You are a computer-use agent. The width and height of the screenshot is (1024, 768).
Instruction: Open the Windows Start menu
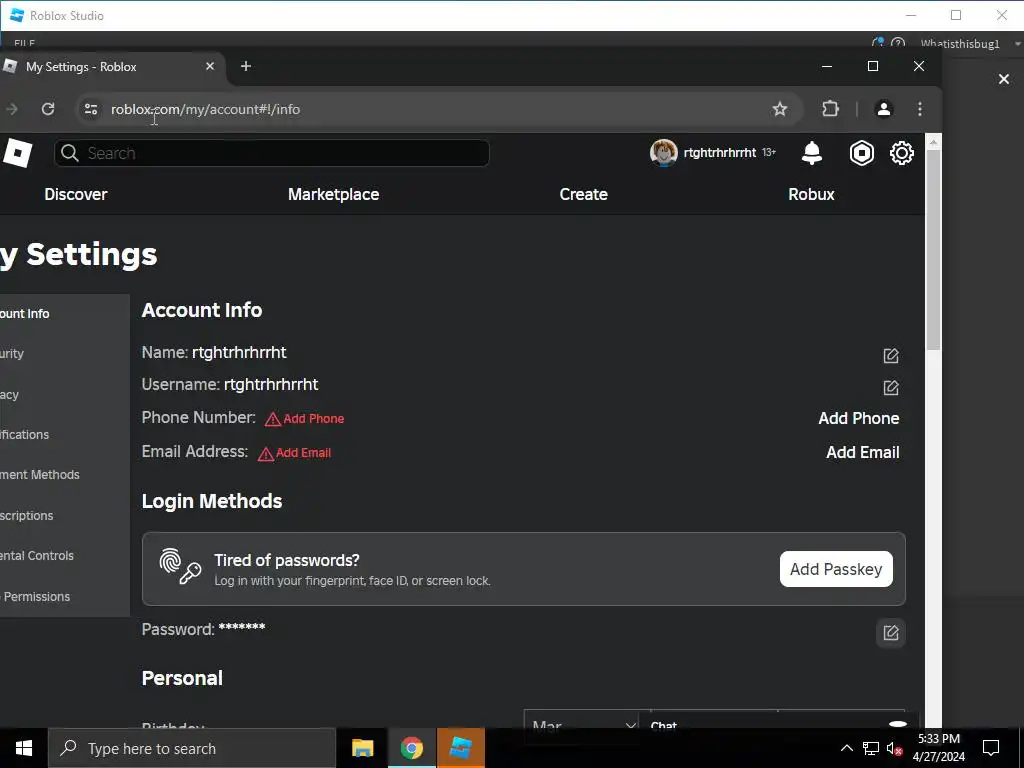(x=24, y=748)
